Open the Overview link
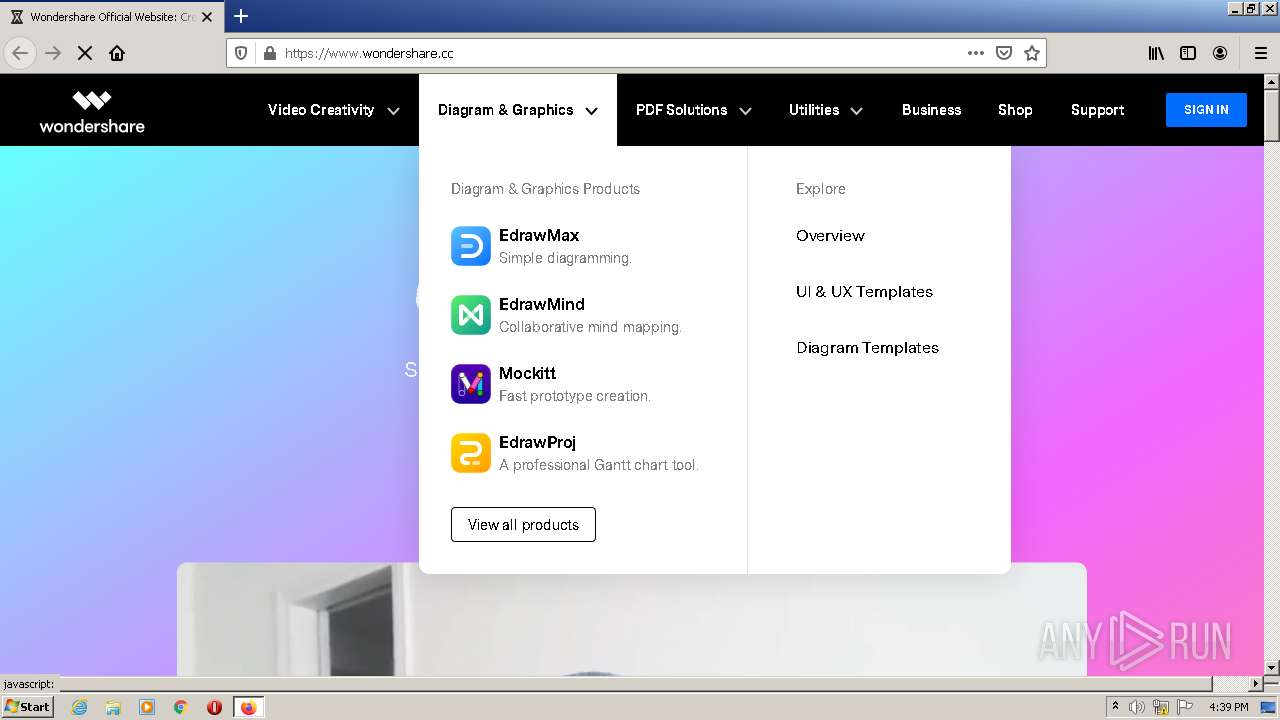 click(x=830, y=236)
